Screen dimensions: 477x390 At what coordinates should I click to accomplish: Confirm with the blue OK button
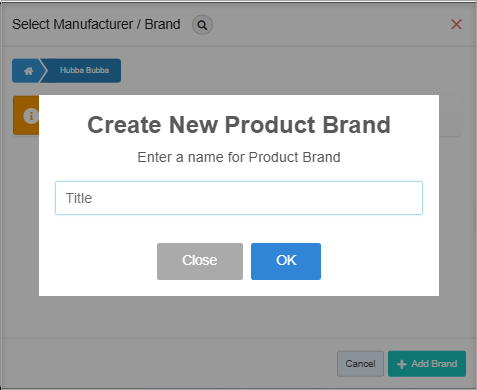(286, 261)
